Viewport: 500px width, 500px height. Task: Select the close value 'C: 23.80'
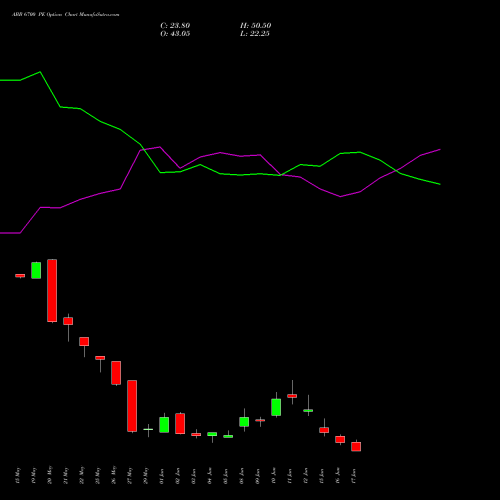coord(175,26)
